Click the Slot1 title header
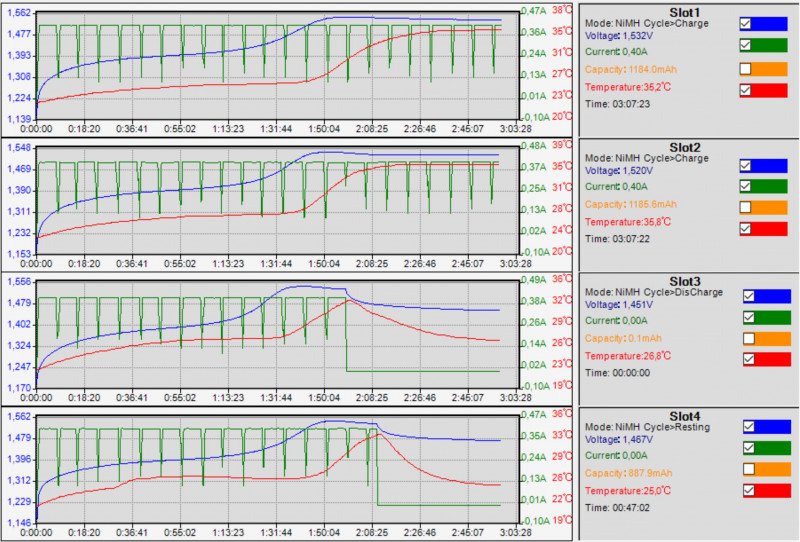Image resolution: width=800 pixels, height=542 pixels. click(x=690, y=11)
